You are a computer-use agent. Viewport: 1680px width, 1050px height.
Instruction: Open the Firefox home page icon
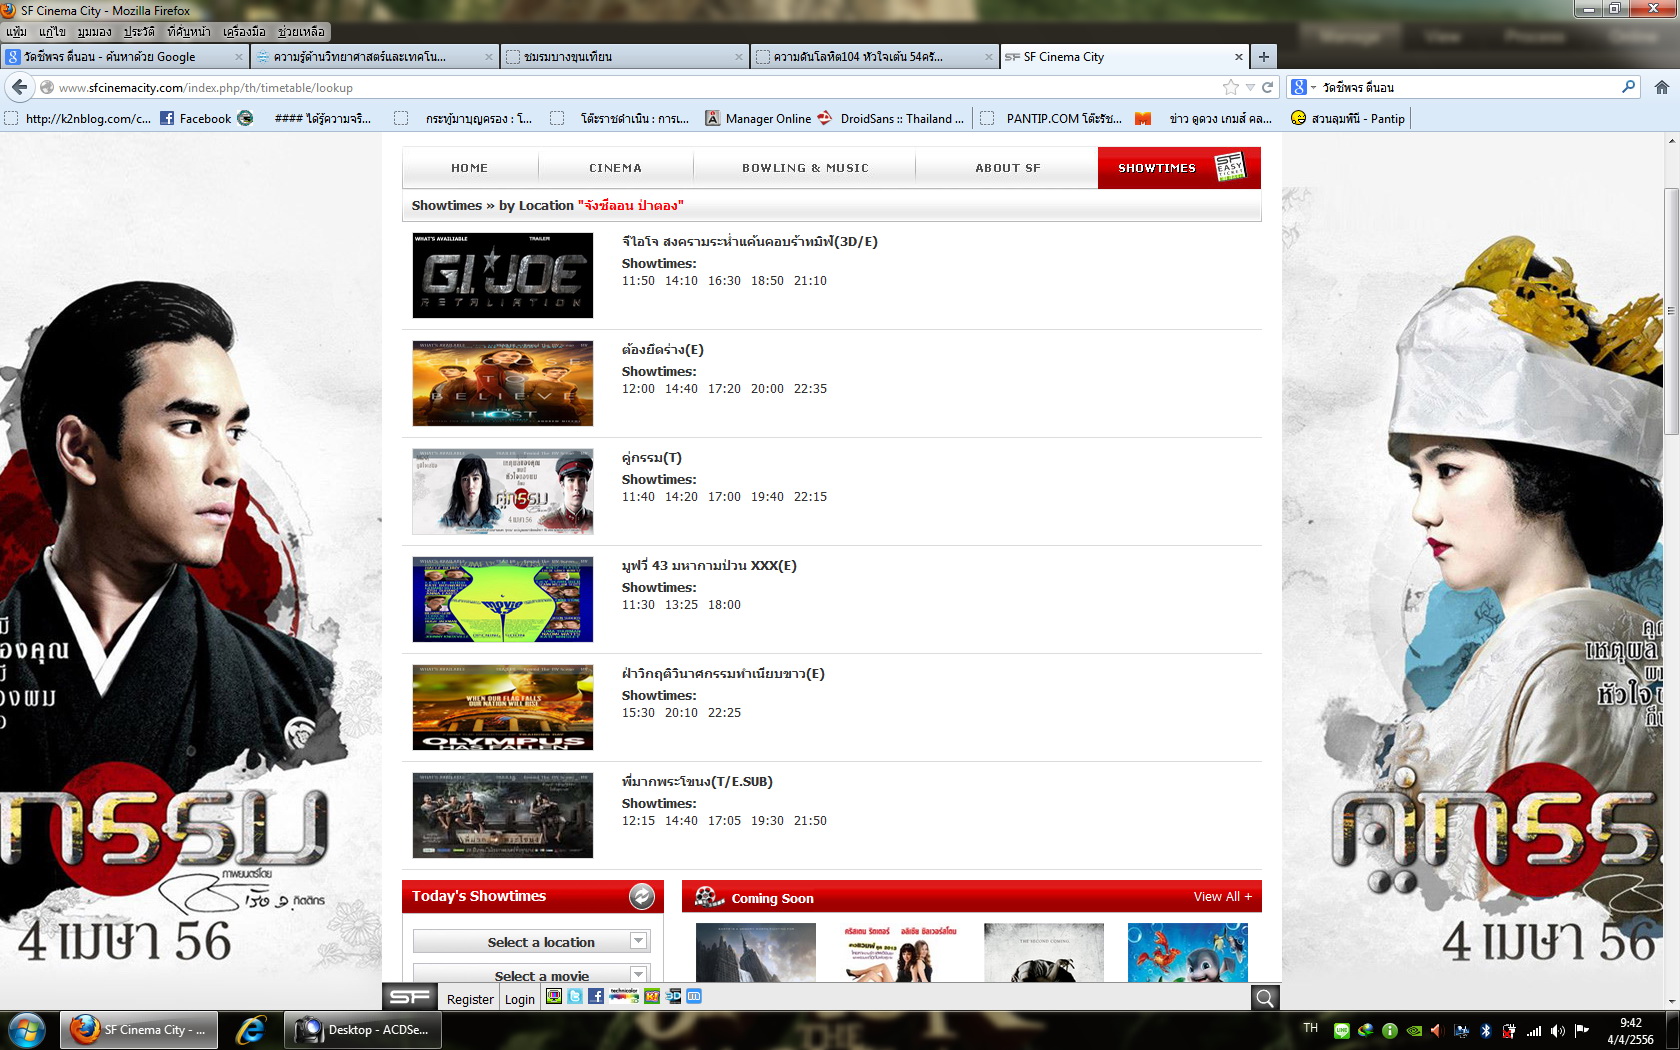1661,87
